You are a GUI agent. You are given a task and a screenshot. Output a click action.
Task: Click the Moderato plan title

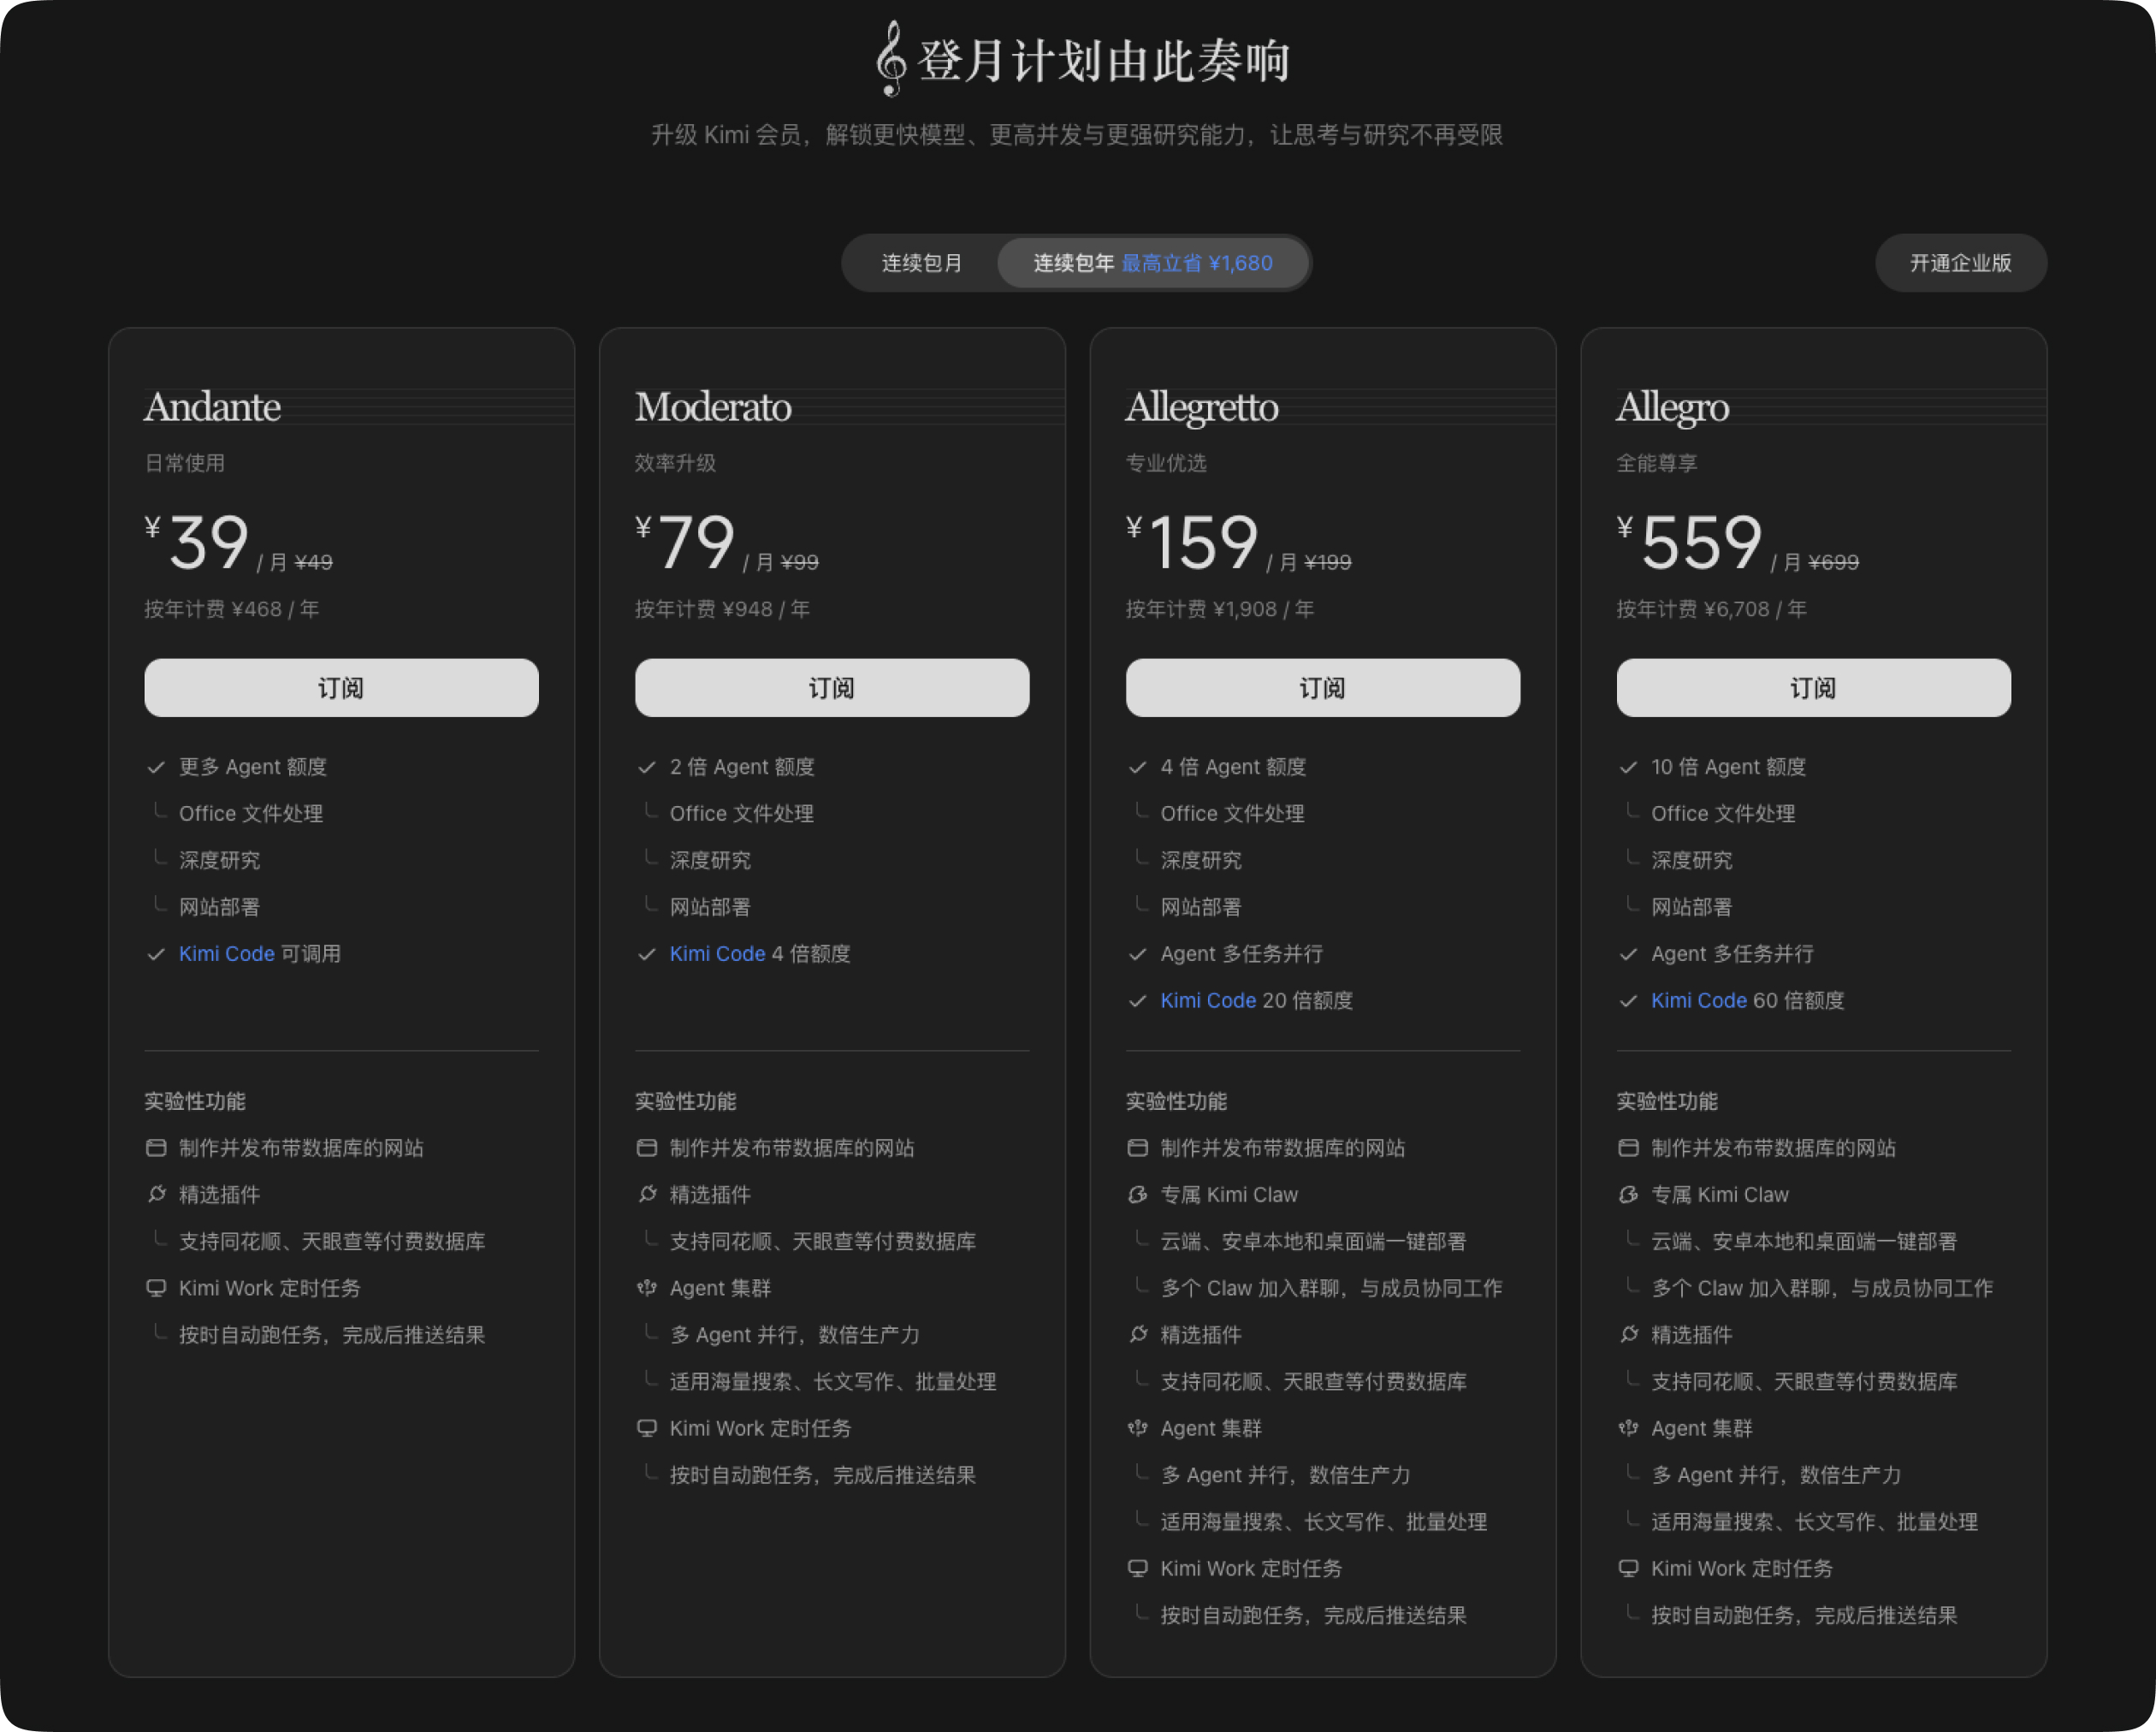coord(713,407)
